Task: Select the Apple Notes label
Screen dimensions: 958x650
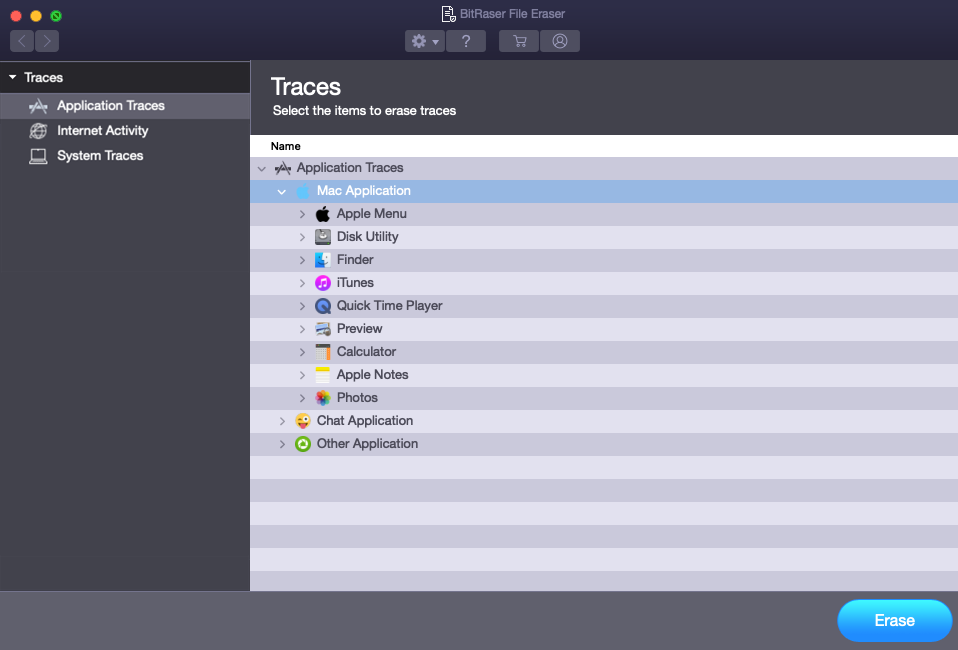Action: click(x=372, y=374)
